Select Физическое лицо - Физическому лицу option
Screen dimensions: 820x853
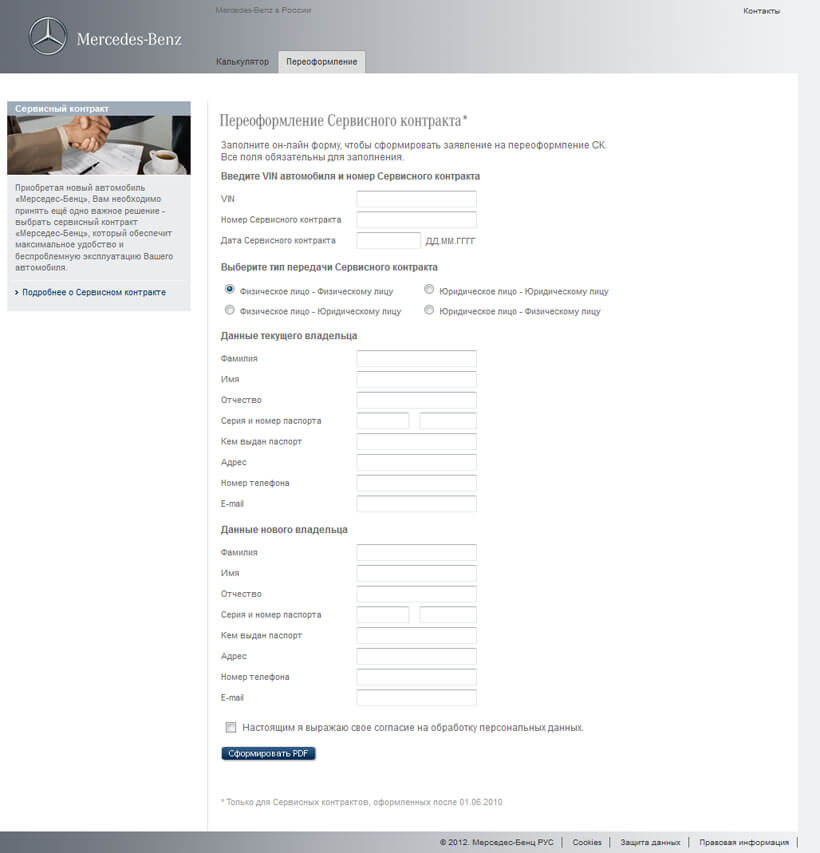click(230, 289)
